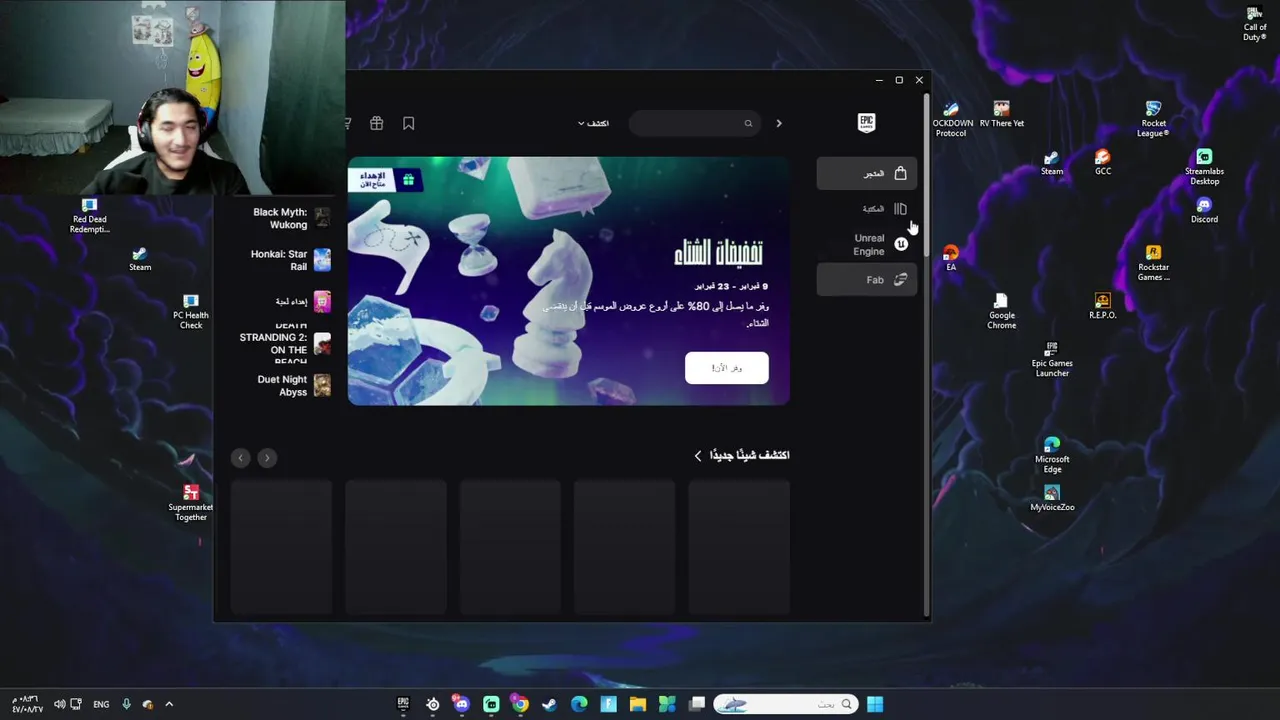Open the taskbar clock and date
This screenshot has height=720, width=1280.
27,704
